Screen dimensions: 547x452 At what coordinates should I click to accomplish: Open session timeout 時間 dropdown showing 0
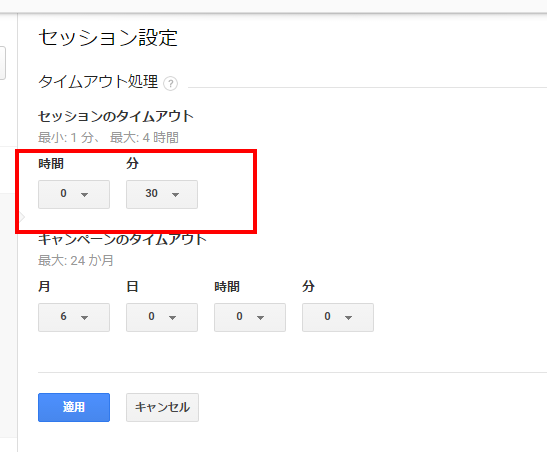pos(74,194)
